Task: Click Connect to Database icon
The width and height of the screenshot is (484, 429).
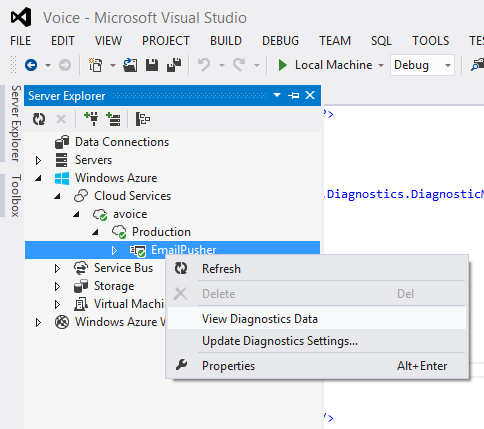Action: click(91, 119)
